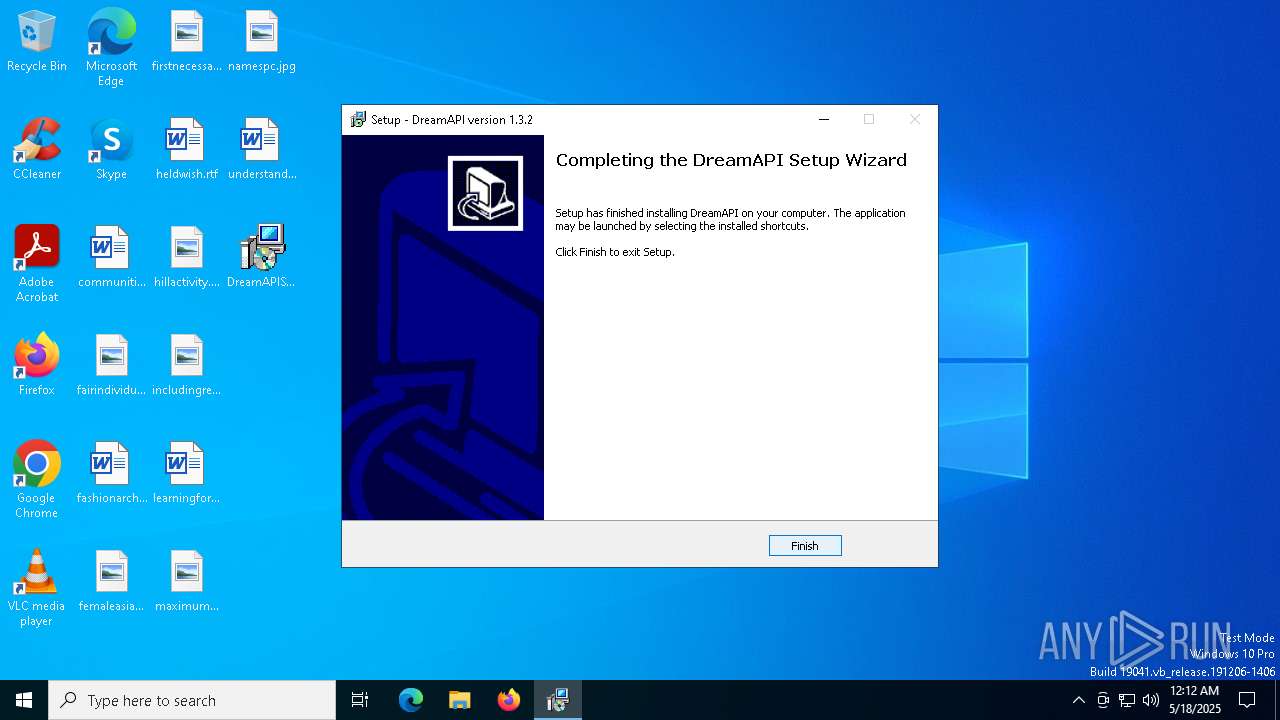Select the fashionarch... Word document icon
The image size is (1280, 720).
(111, 474)
